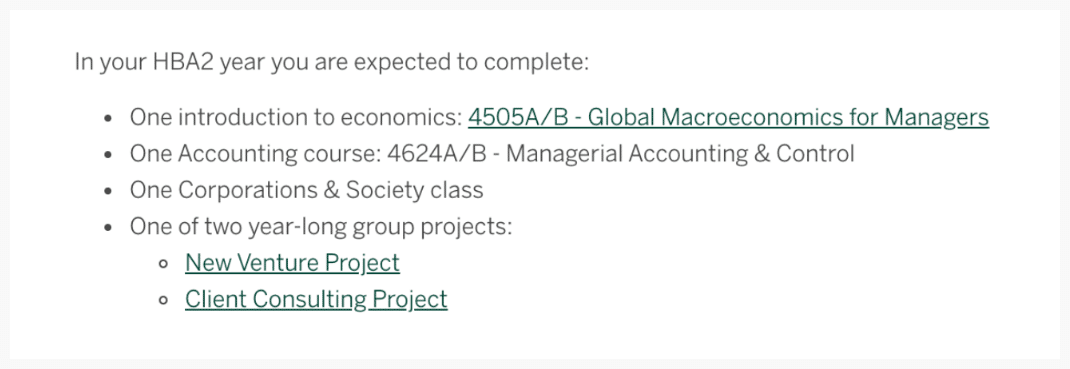Click the 'One Corporations & Society class' line

[x=306, y=190]
